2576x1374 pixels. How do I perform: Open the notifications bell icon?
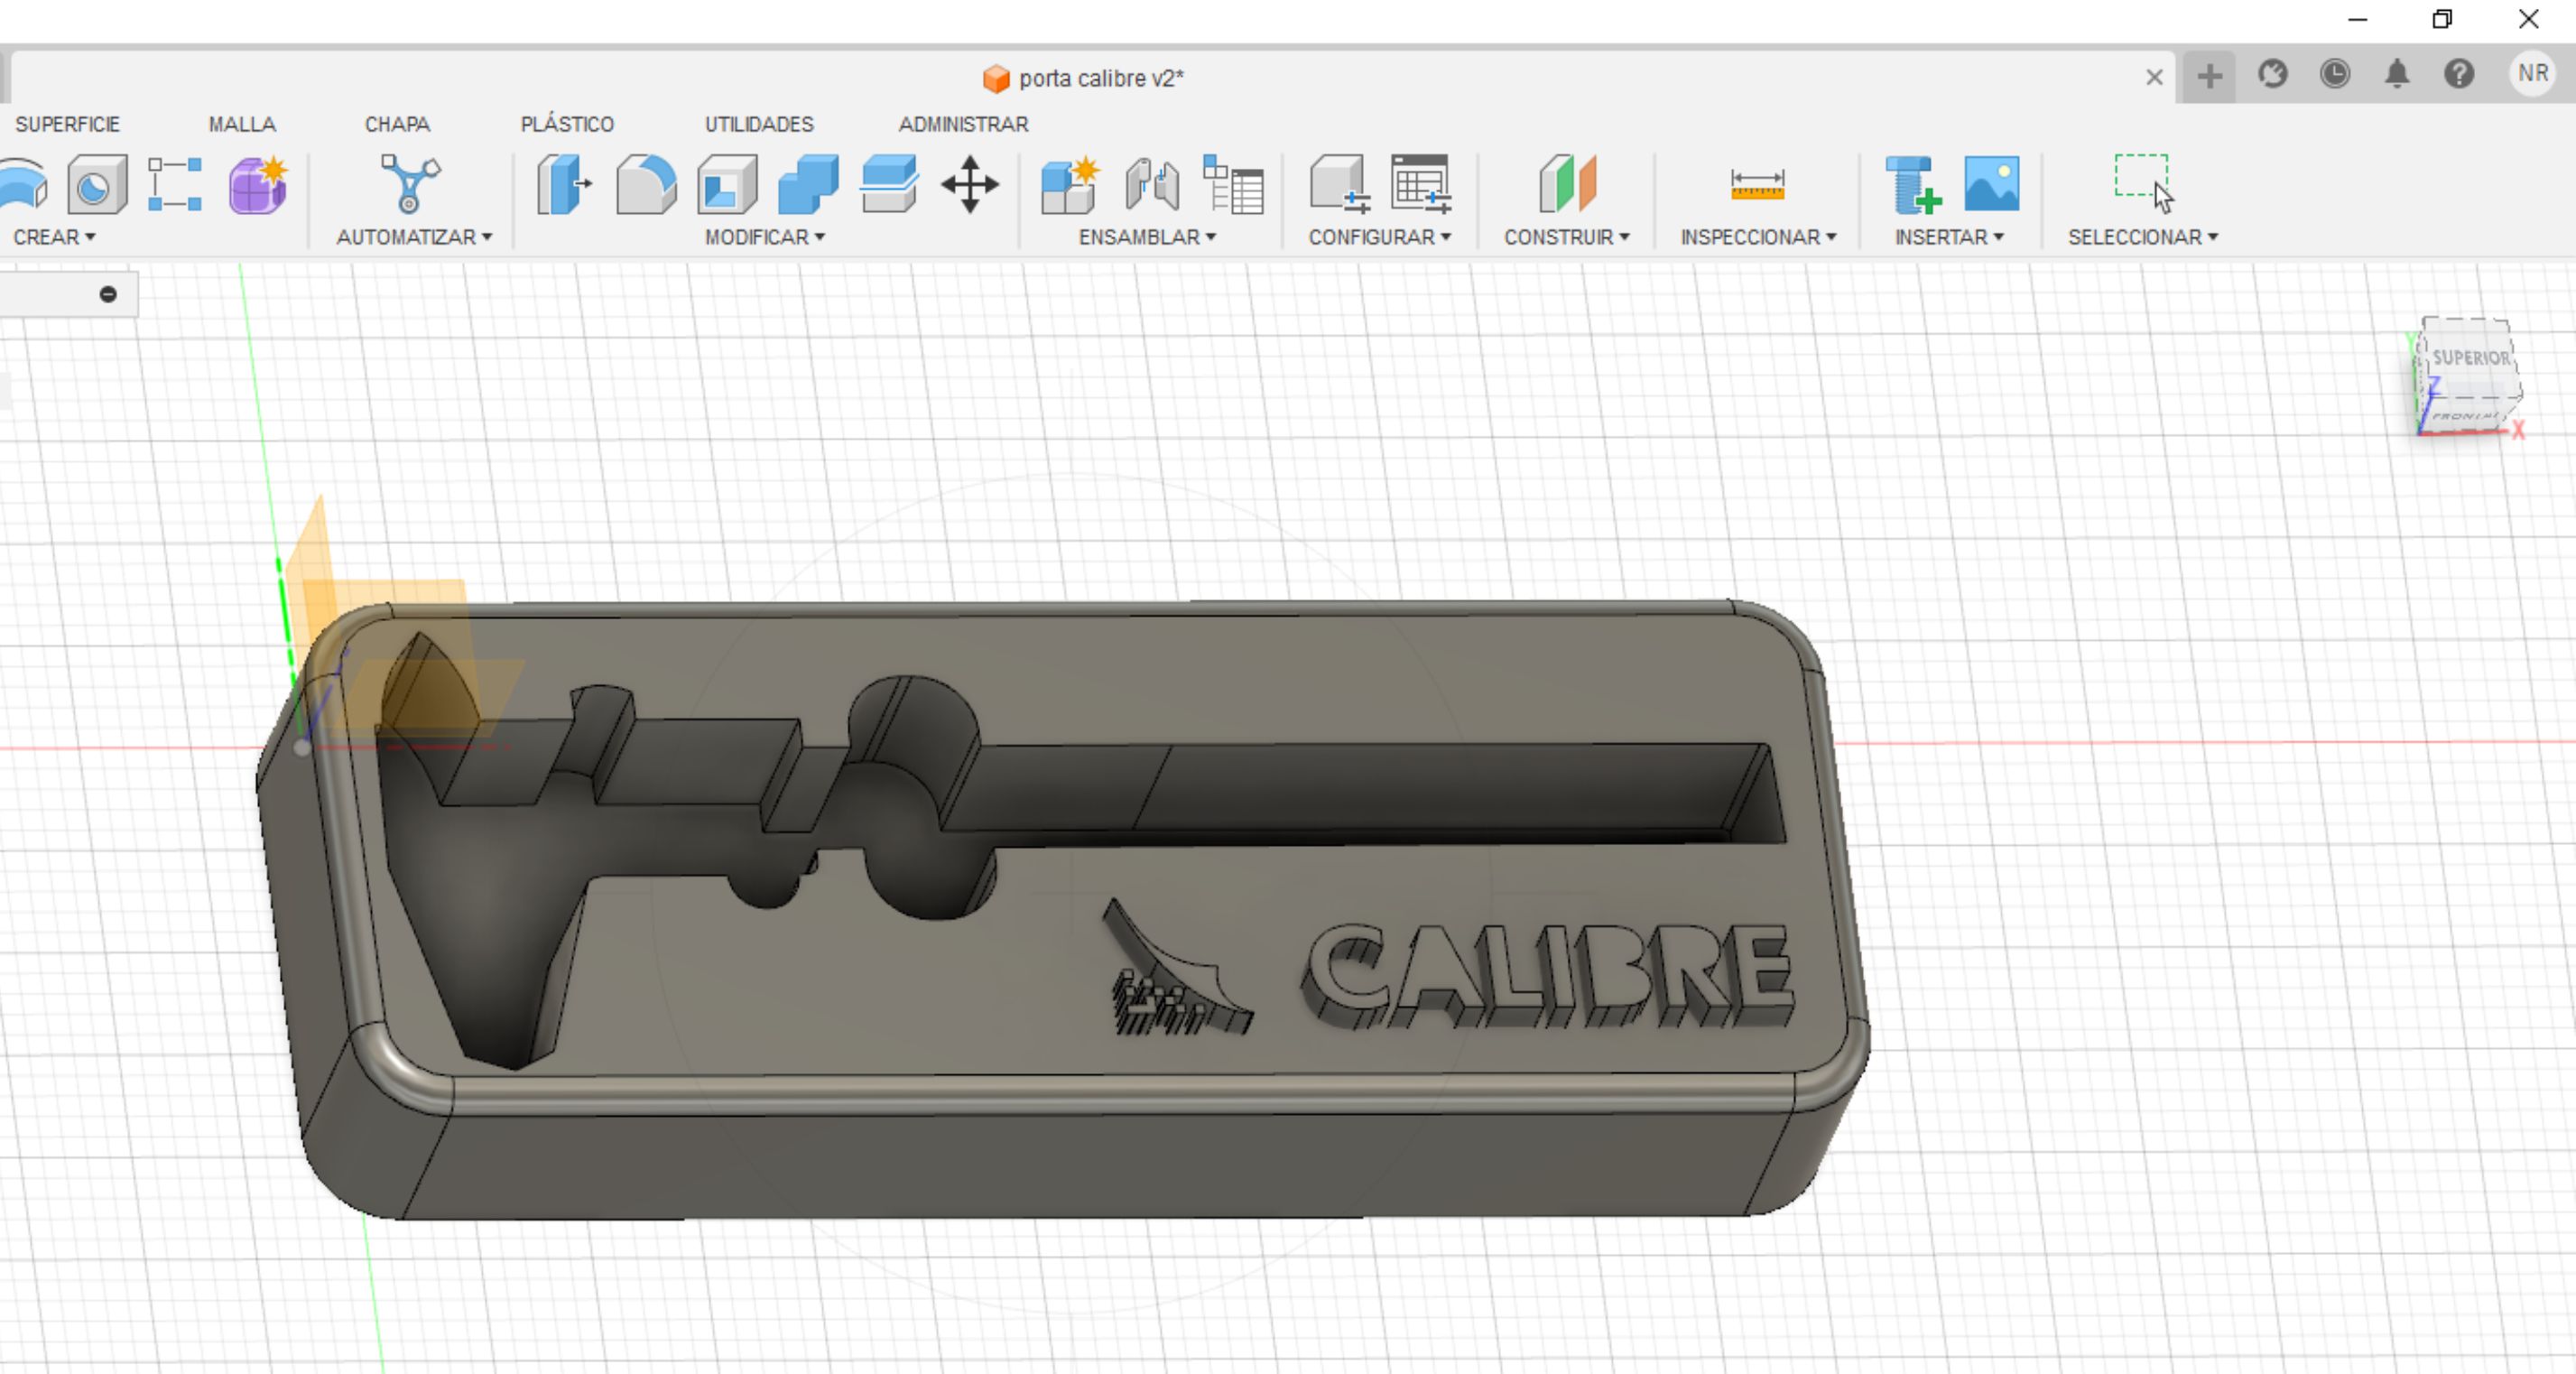(2397, 74)
